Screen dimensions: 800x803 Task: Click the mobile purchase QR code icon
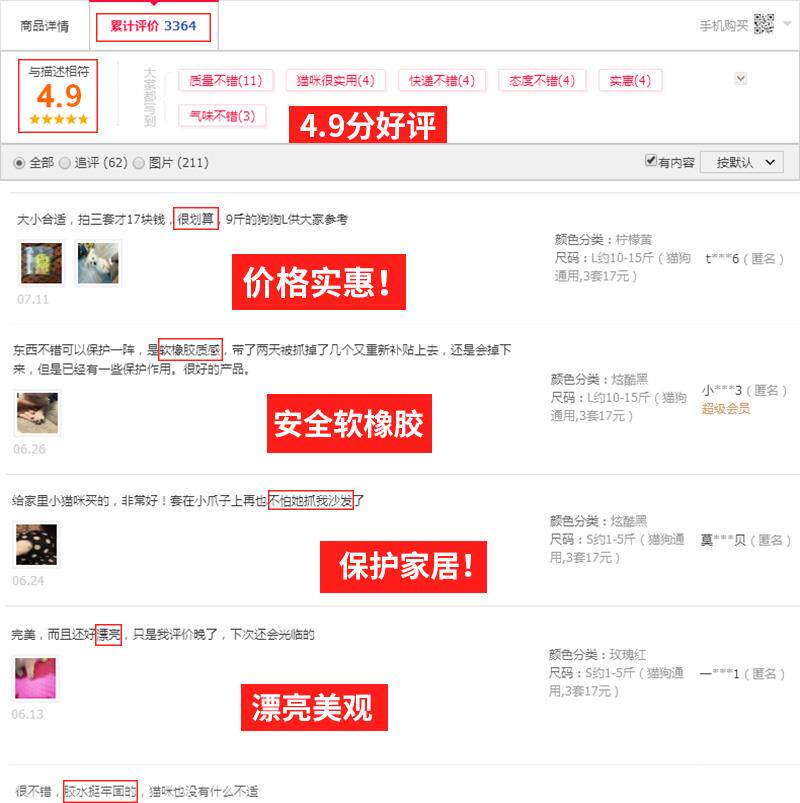(764, 24)
